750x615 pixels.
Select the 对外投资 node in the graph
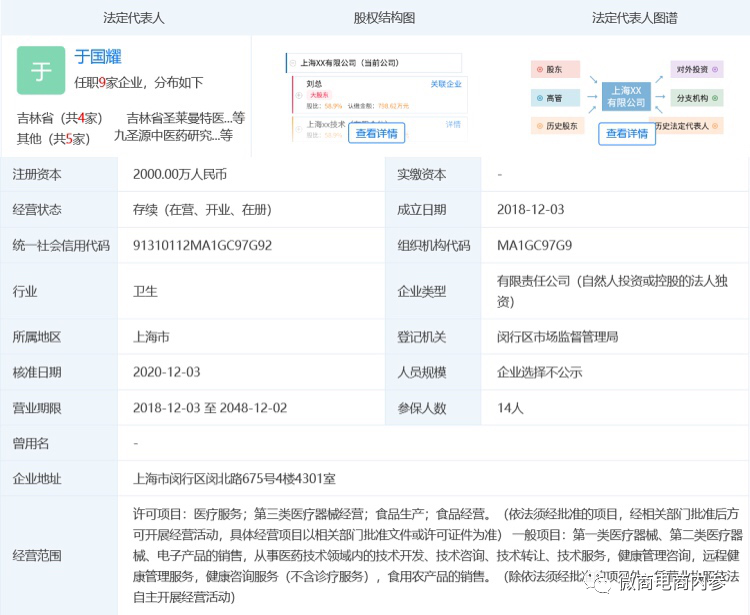[697, 69]
